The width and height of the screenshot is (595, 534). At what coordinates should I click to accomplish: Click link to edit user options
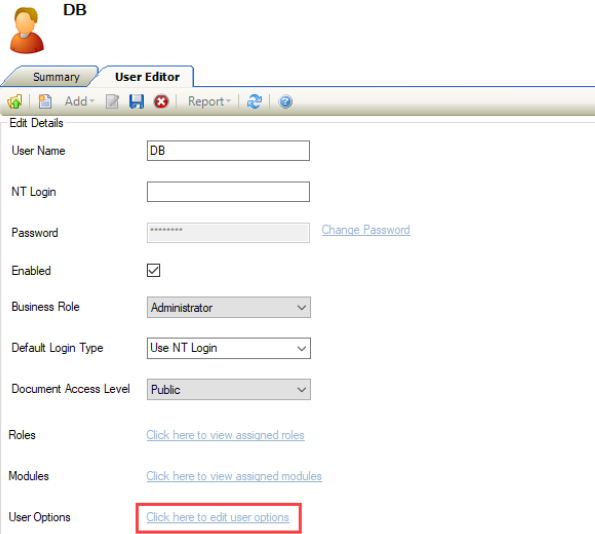(218, 517)
